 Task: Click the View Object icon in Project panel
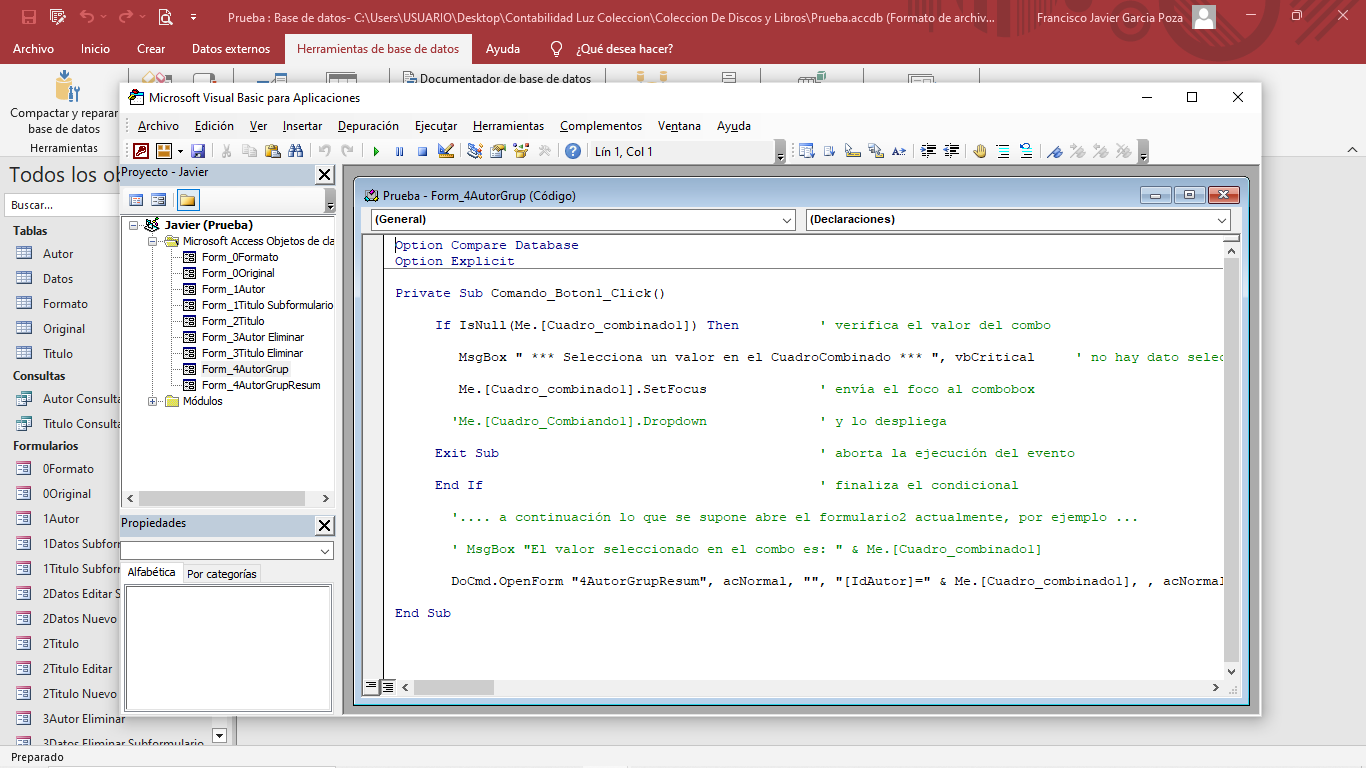[x=158, y=200]
